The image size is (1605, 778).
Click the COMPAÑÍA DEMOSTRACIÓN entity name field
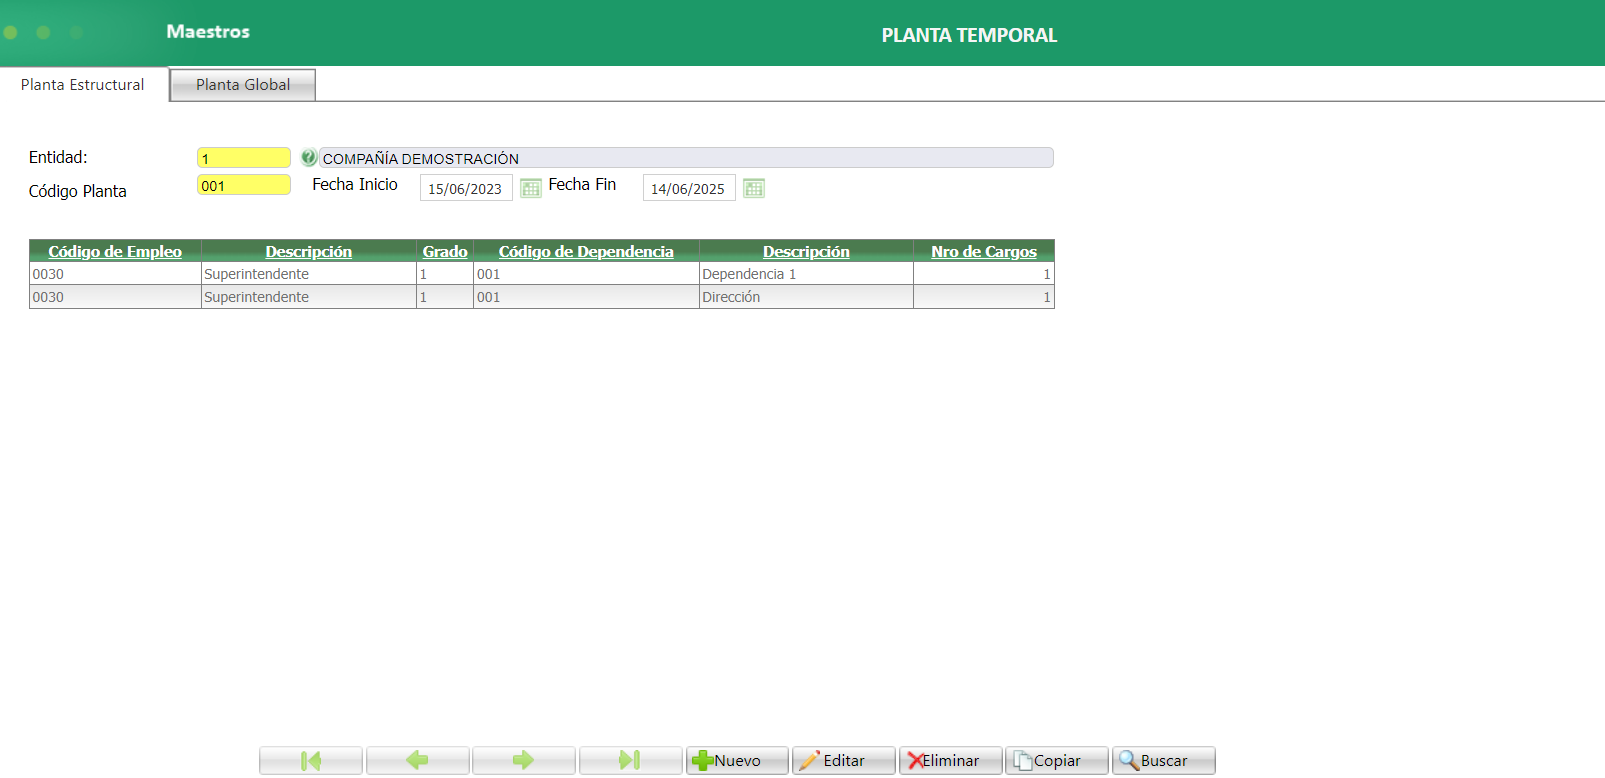[x=686, y=158]
